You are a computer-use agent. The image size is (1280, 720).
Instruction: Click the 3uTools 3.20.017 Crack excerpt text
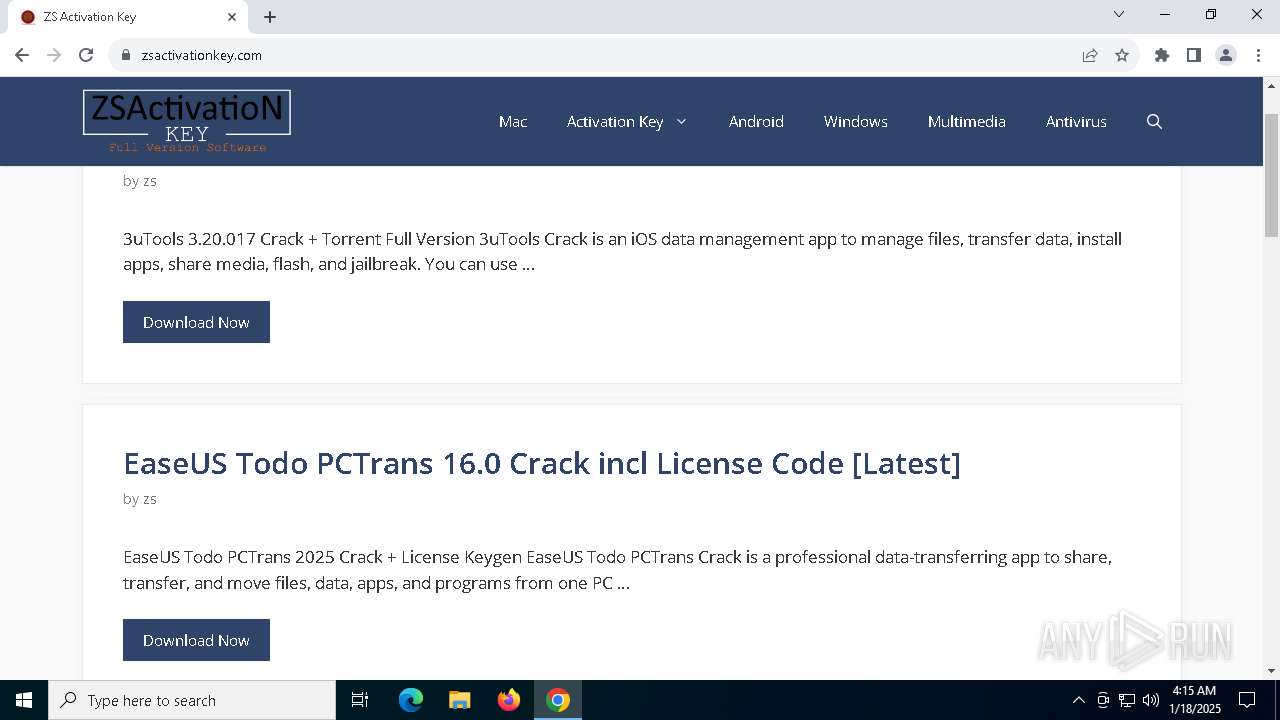coord(622,252)
